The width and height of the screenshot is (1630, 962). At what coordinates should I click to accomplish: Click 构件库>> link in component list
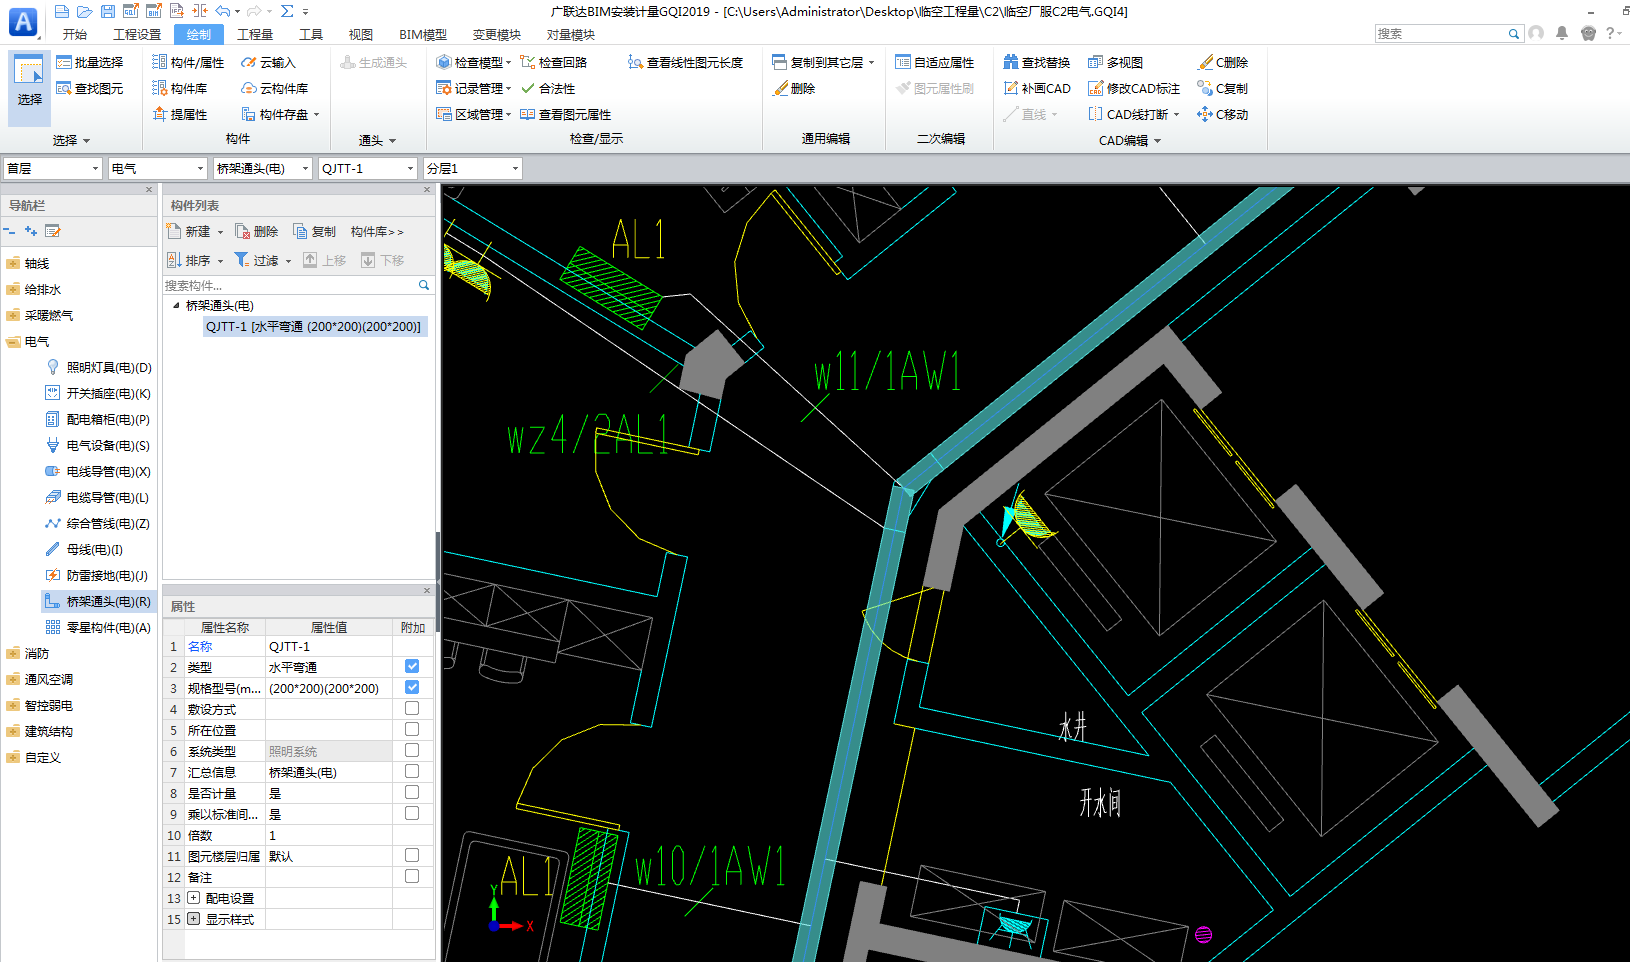tap(377, 231)
